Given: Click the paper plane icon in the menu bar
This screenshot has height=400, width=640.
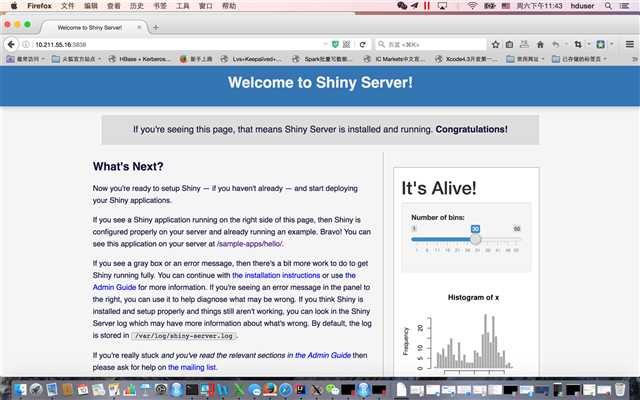Looking at the screenshot, I should click(415, 6).
